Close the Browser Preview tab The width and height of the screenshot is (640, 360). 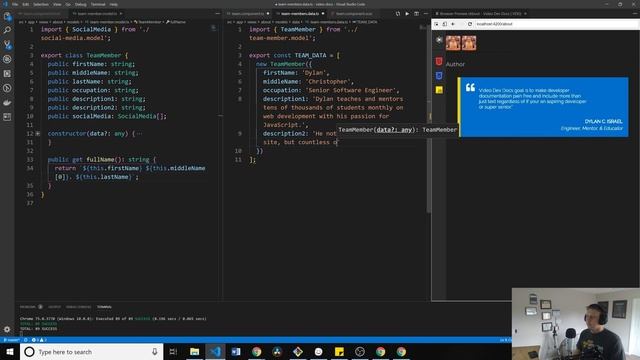pos(525,13)
